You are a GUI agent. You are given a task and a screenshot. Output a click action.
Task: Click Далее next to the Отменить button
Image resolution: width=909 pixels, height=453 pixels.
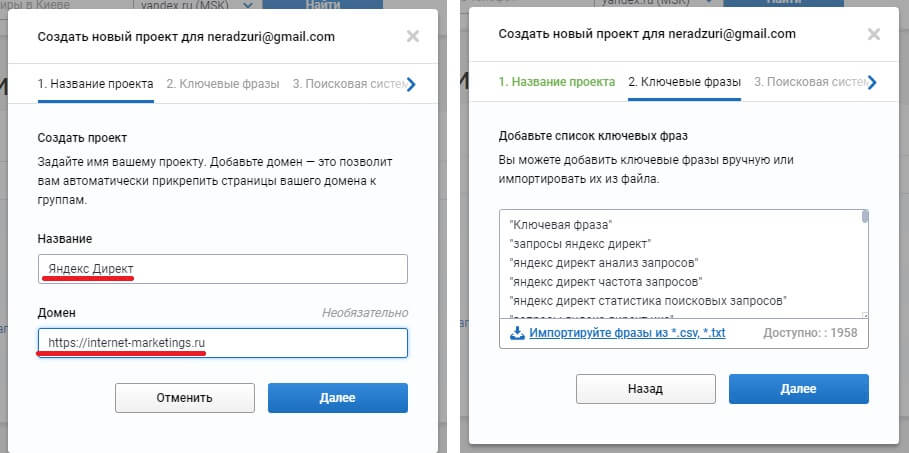[x=337, y=398]
